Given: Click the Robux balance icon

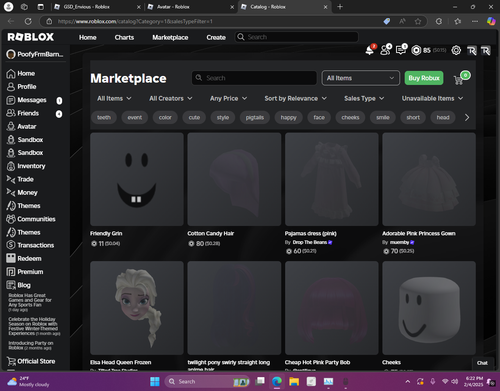Looking at the screenshot, I should (416, 50).
